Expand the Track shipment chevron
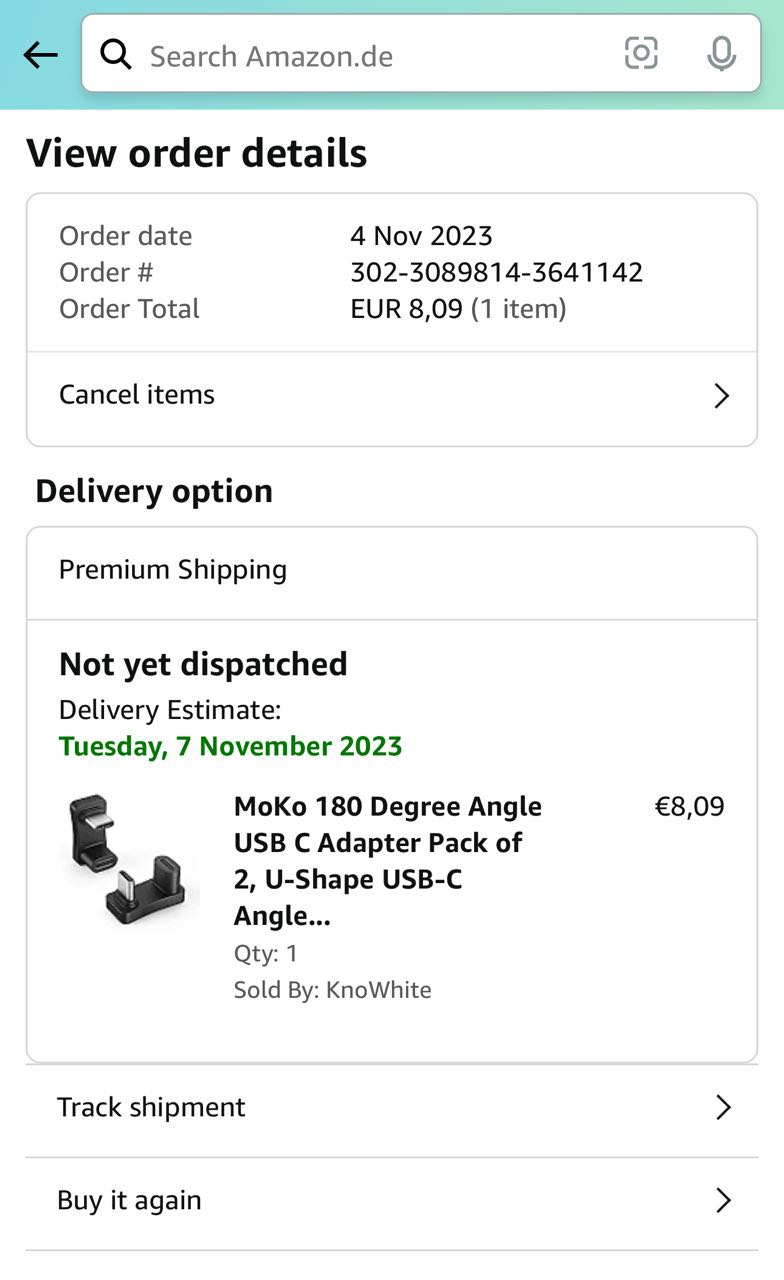Image resolution: width=784 pixels, height=1280 pixels. [x=723, y=1107]
